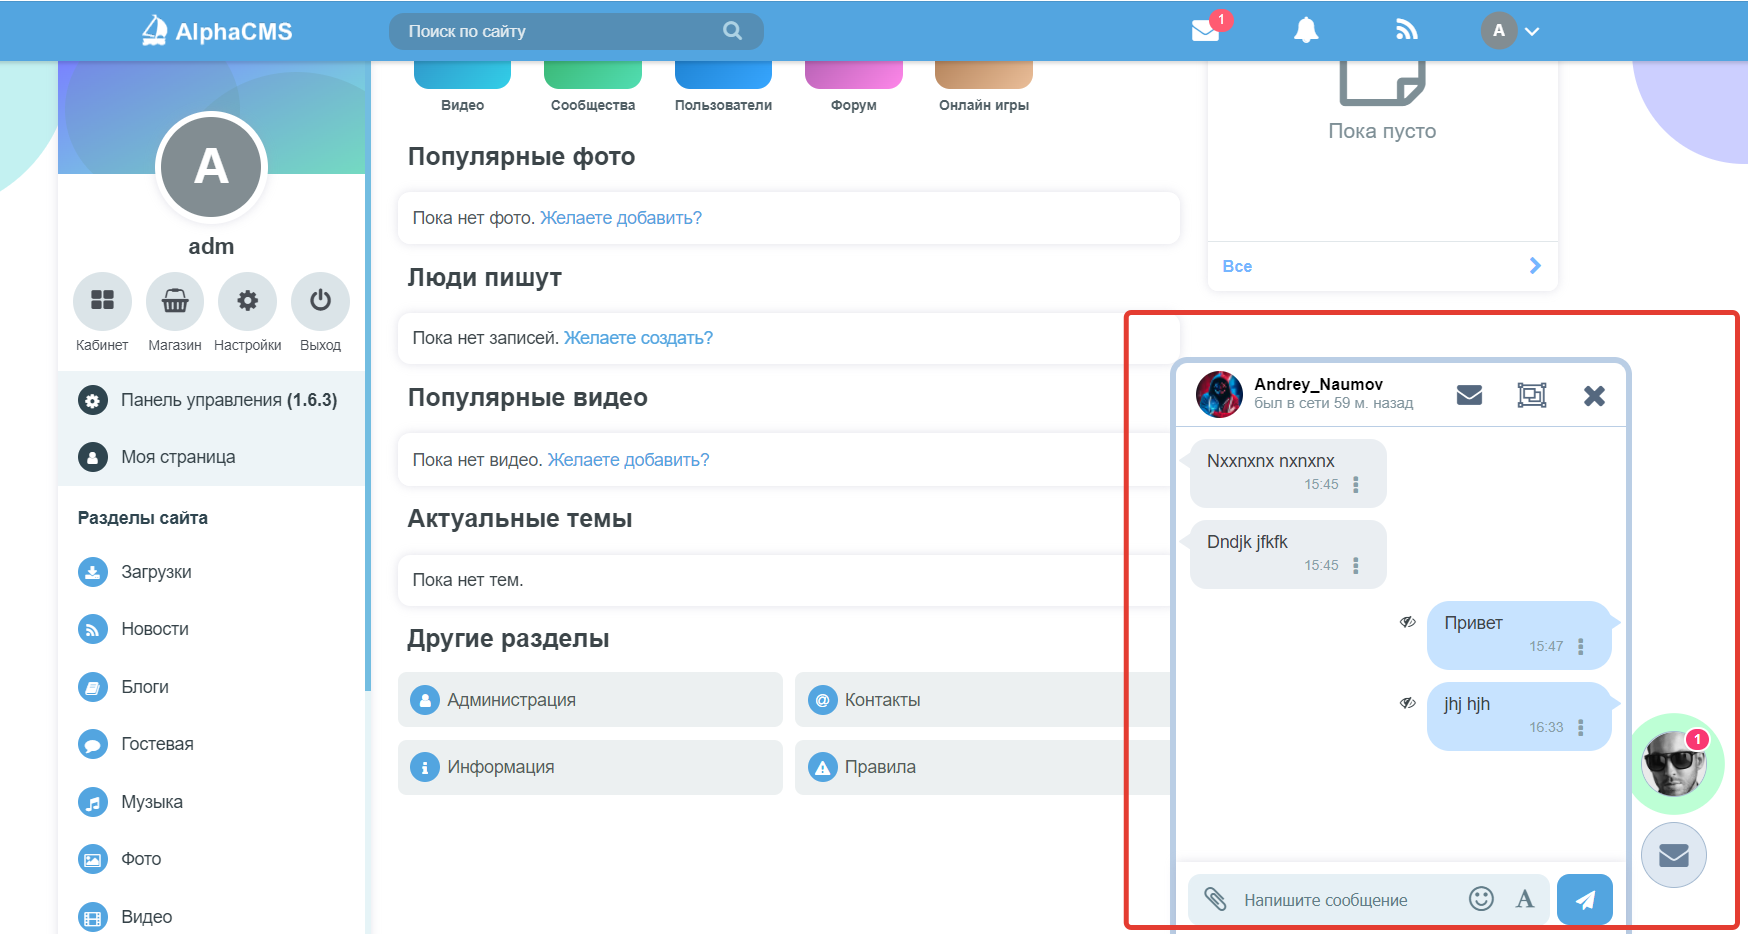Click the unread eye icon beside jhj hjh
This screenshot has width=1748, height=934.
coord(1407,703)
